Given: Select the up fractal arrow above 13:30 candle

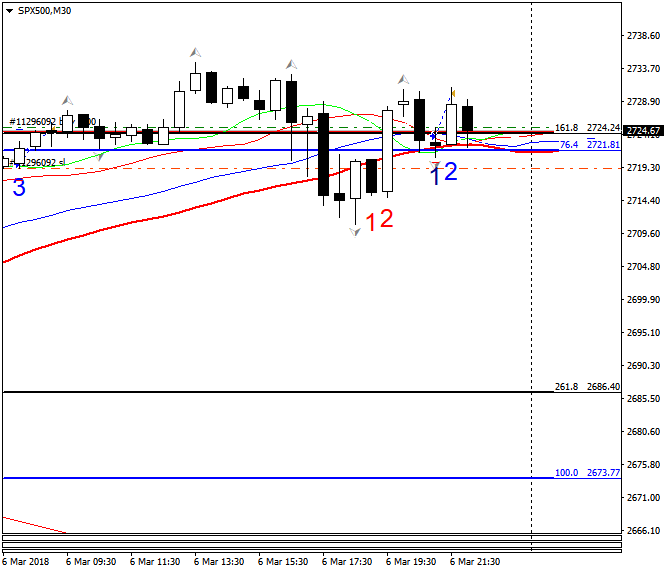Looking at the screenshot, I should pyautogui.click(x=195, y=53).
